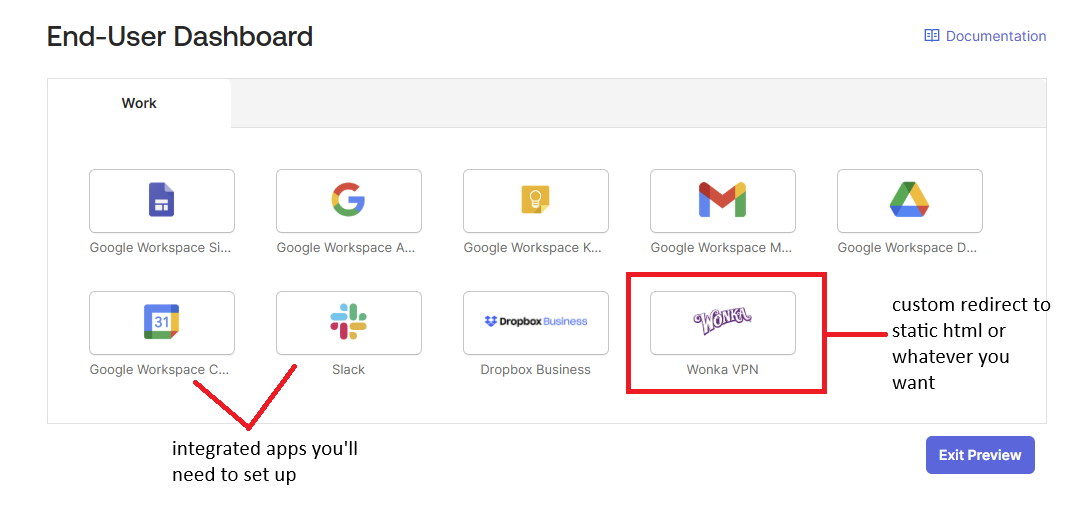Click the Google Workspace D... label
This screenshot has height=525, width=1084.
tap(908, 248)
